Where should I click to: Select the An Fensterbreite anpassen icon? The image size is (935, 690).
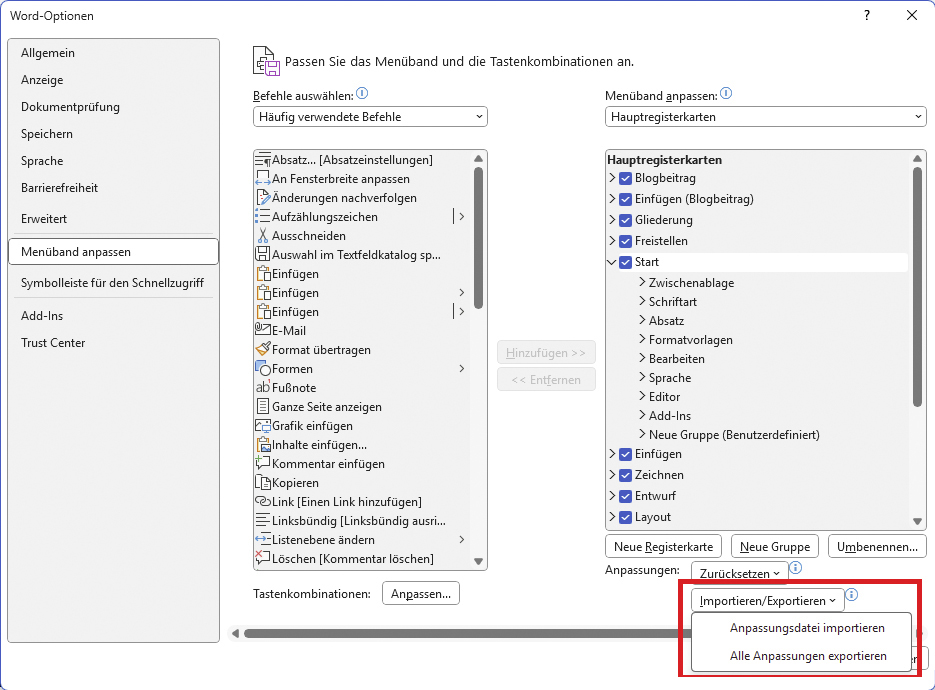[x=262, y=179]
